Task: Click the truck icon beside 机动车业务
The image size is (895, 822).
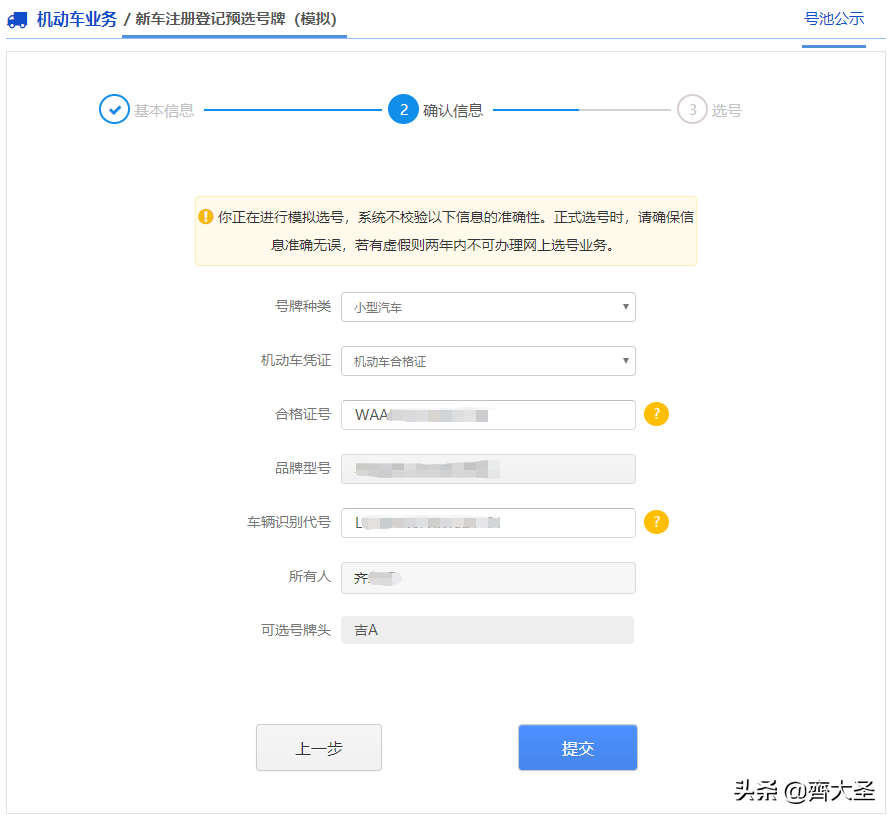Action: 17,19
